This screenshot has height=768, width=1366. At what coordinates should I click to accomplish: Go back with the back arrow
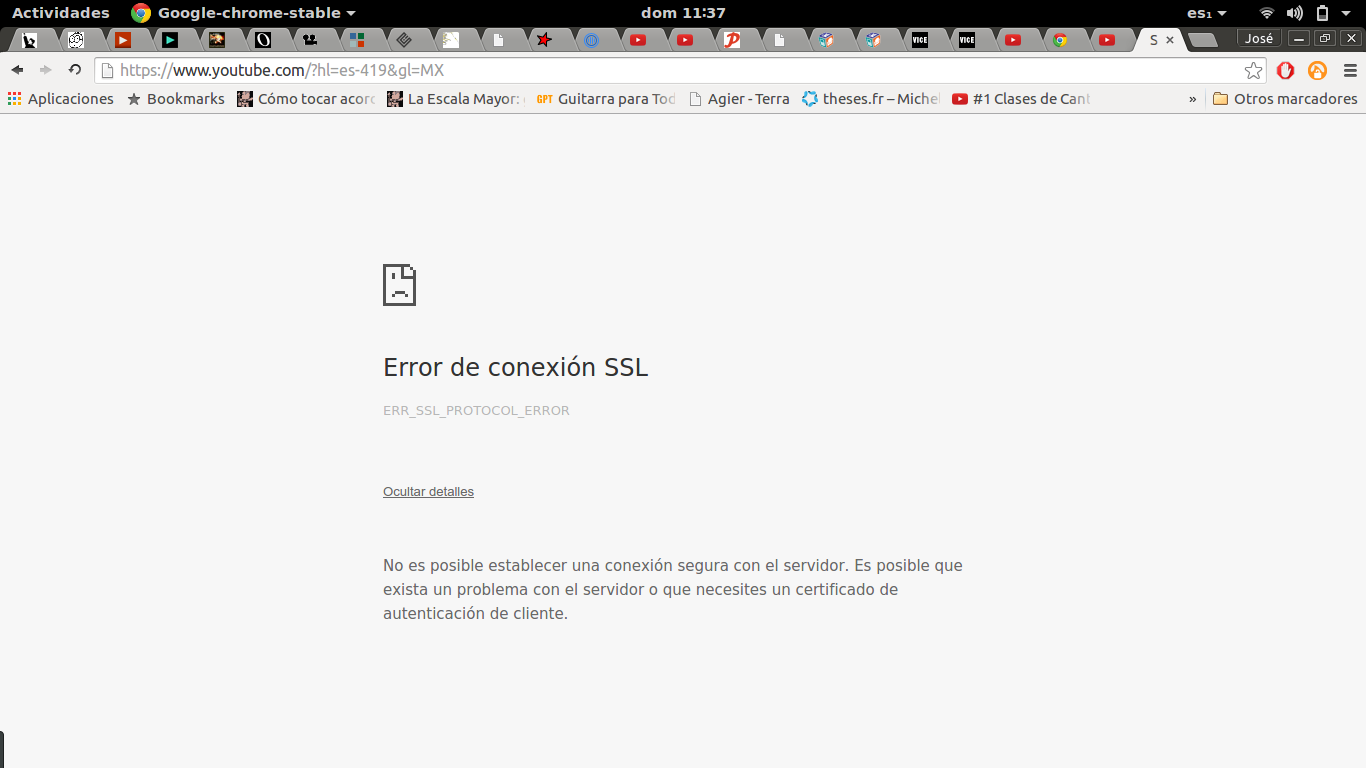17,70
